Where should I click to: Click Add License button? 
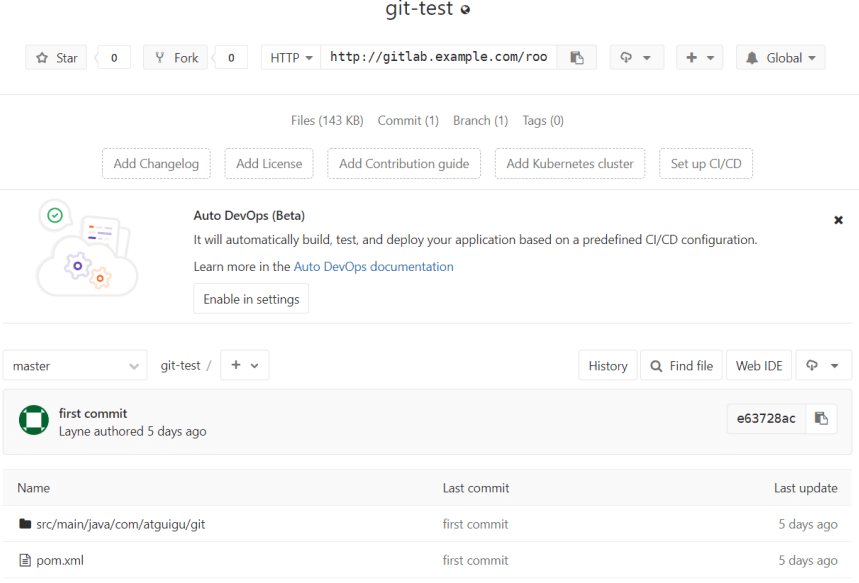pyautogui.click(x=269, y=163)
